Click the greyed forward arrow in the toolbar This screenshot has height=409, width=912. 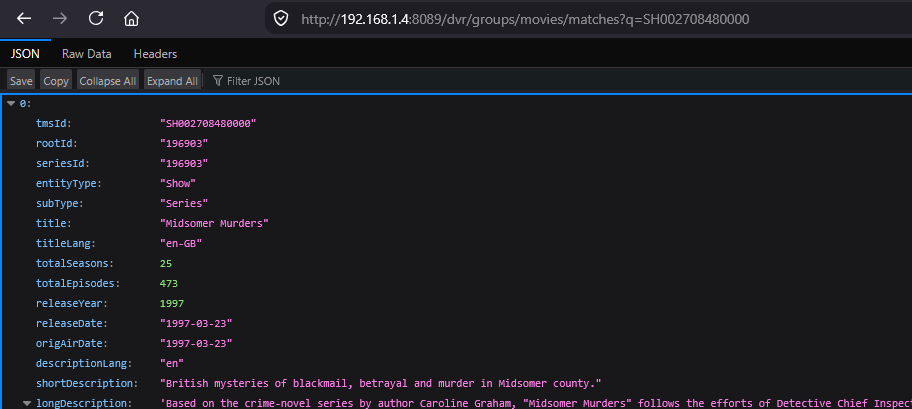59,19
